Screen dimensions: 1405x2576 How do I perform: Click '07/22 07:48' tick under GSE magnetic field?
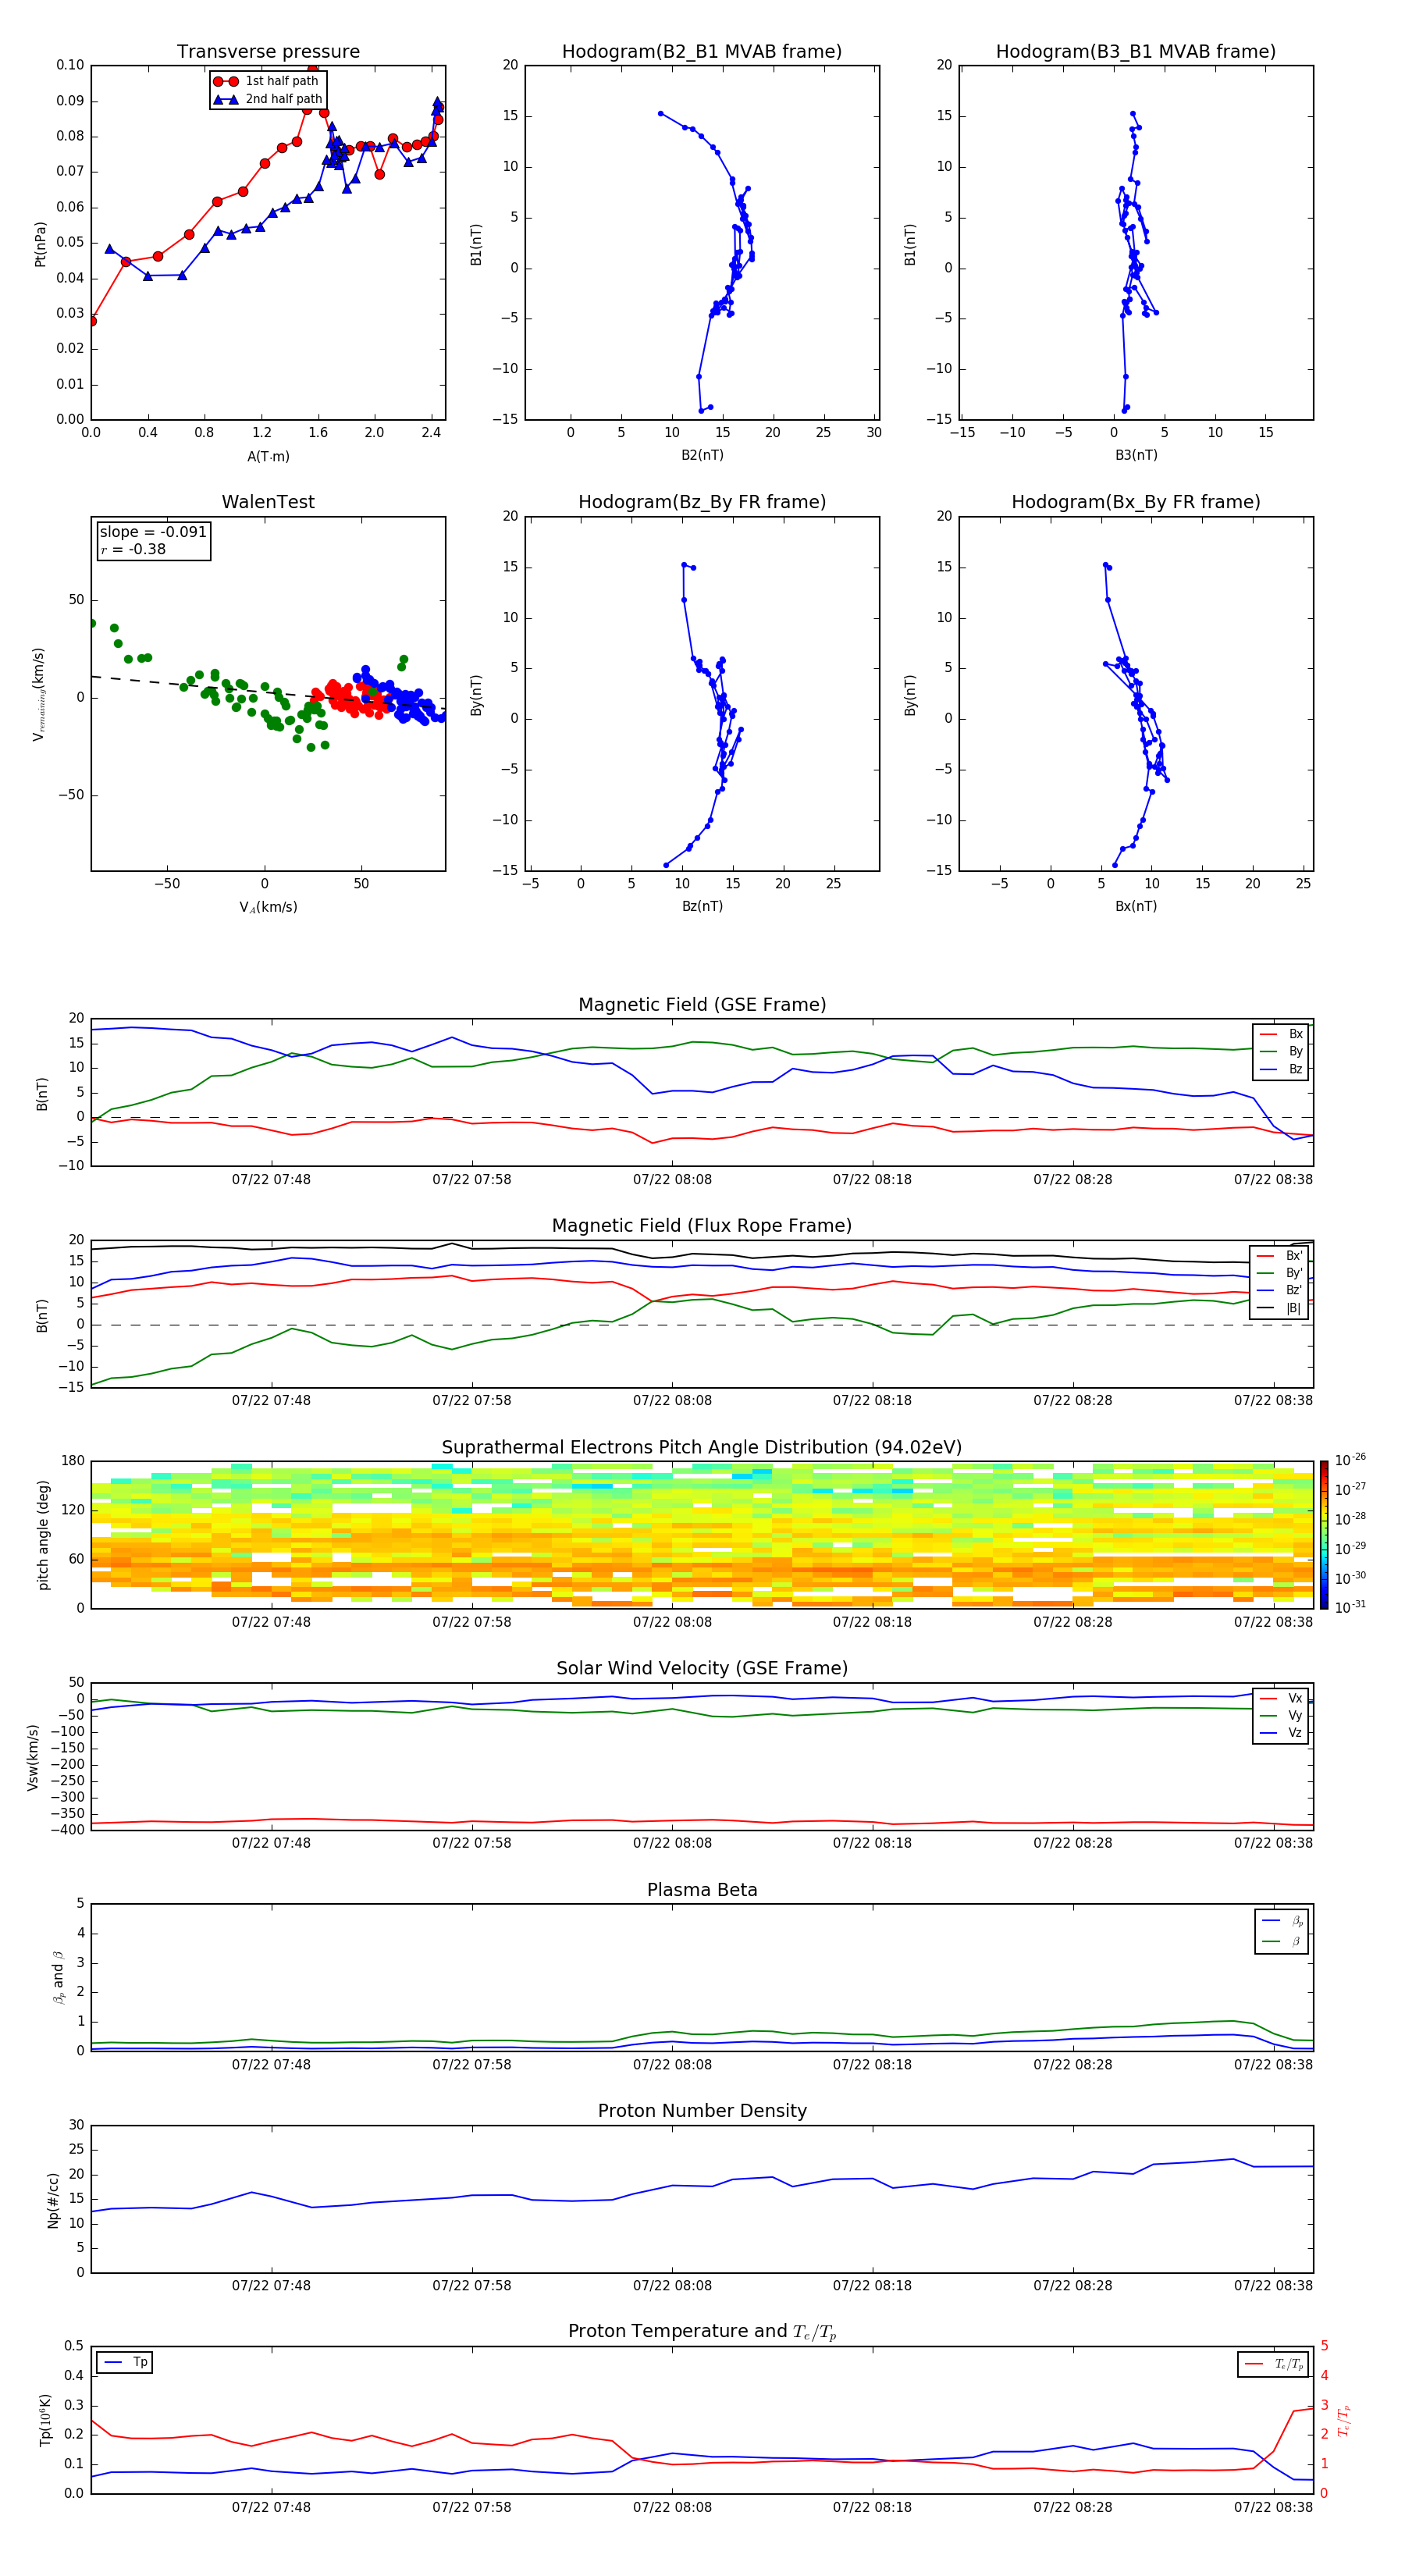click(271, 1180)
